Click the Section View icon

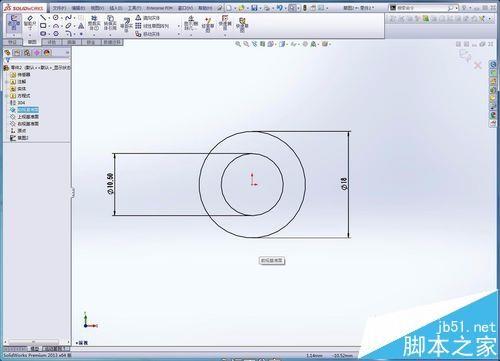[x=262, y=44]
